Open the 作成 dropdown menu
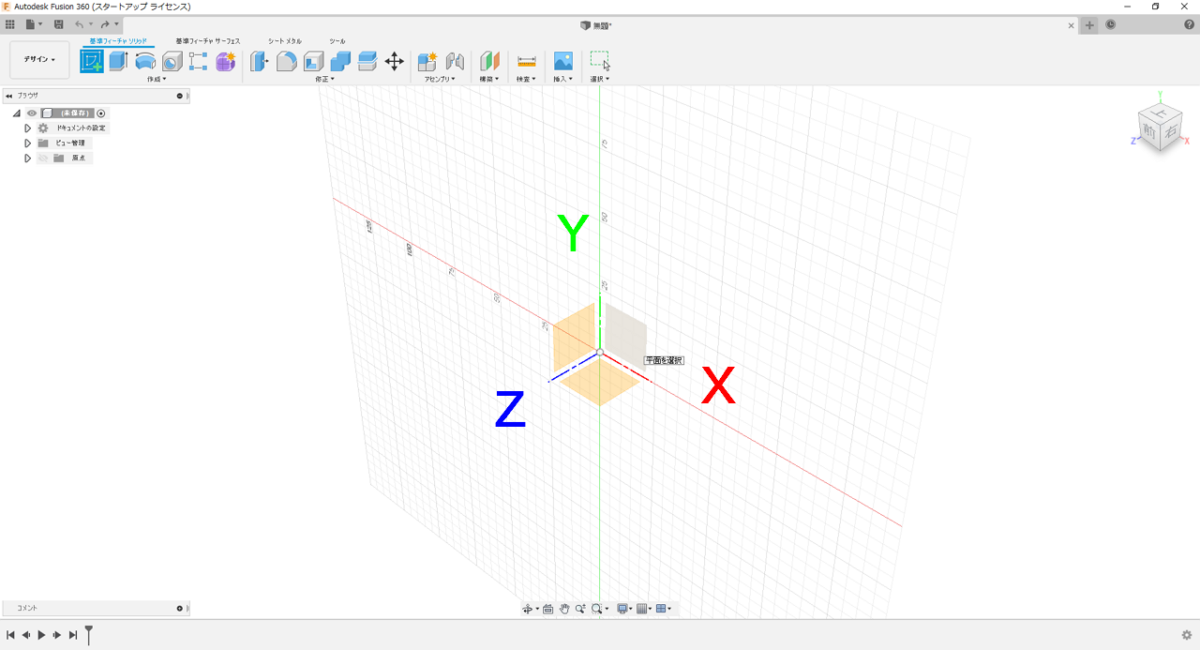The image size is (1200, 650). click(x=156, y=78)
